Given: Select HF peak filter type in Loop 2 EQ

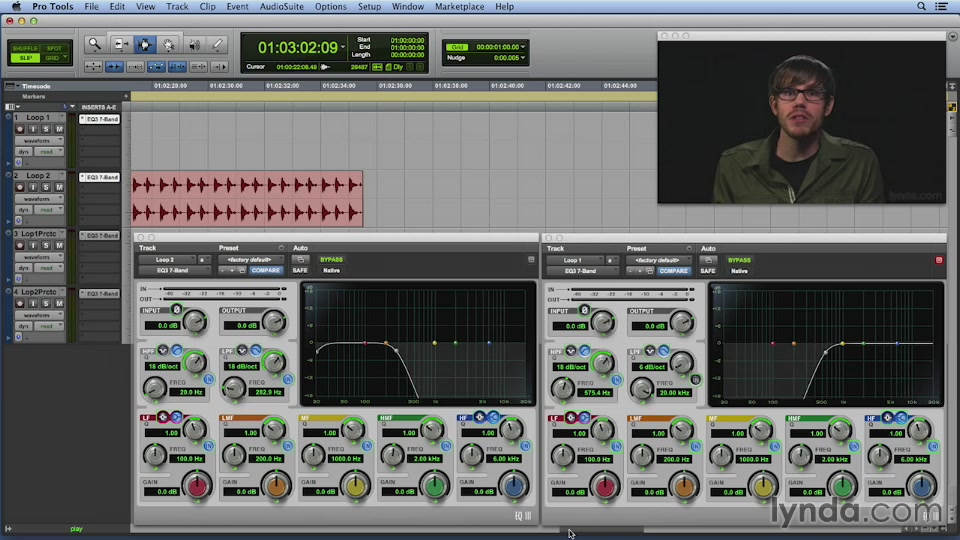Looking at the screenshot, I should pos(479,417).
